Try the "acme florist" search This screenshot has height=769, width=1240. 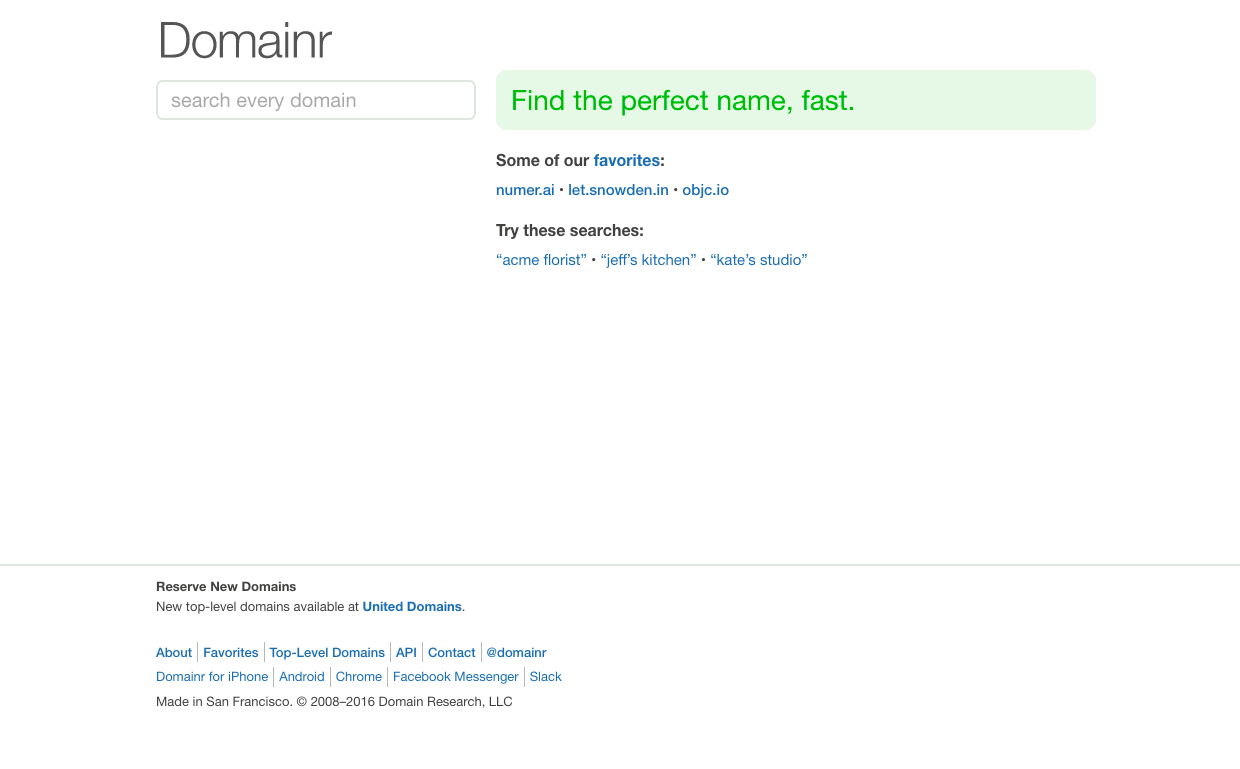click(x=541, y=260)
